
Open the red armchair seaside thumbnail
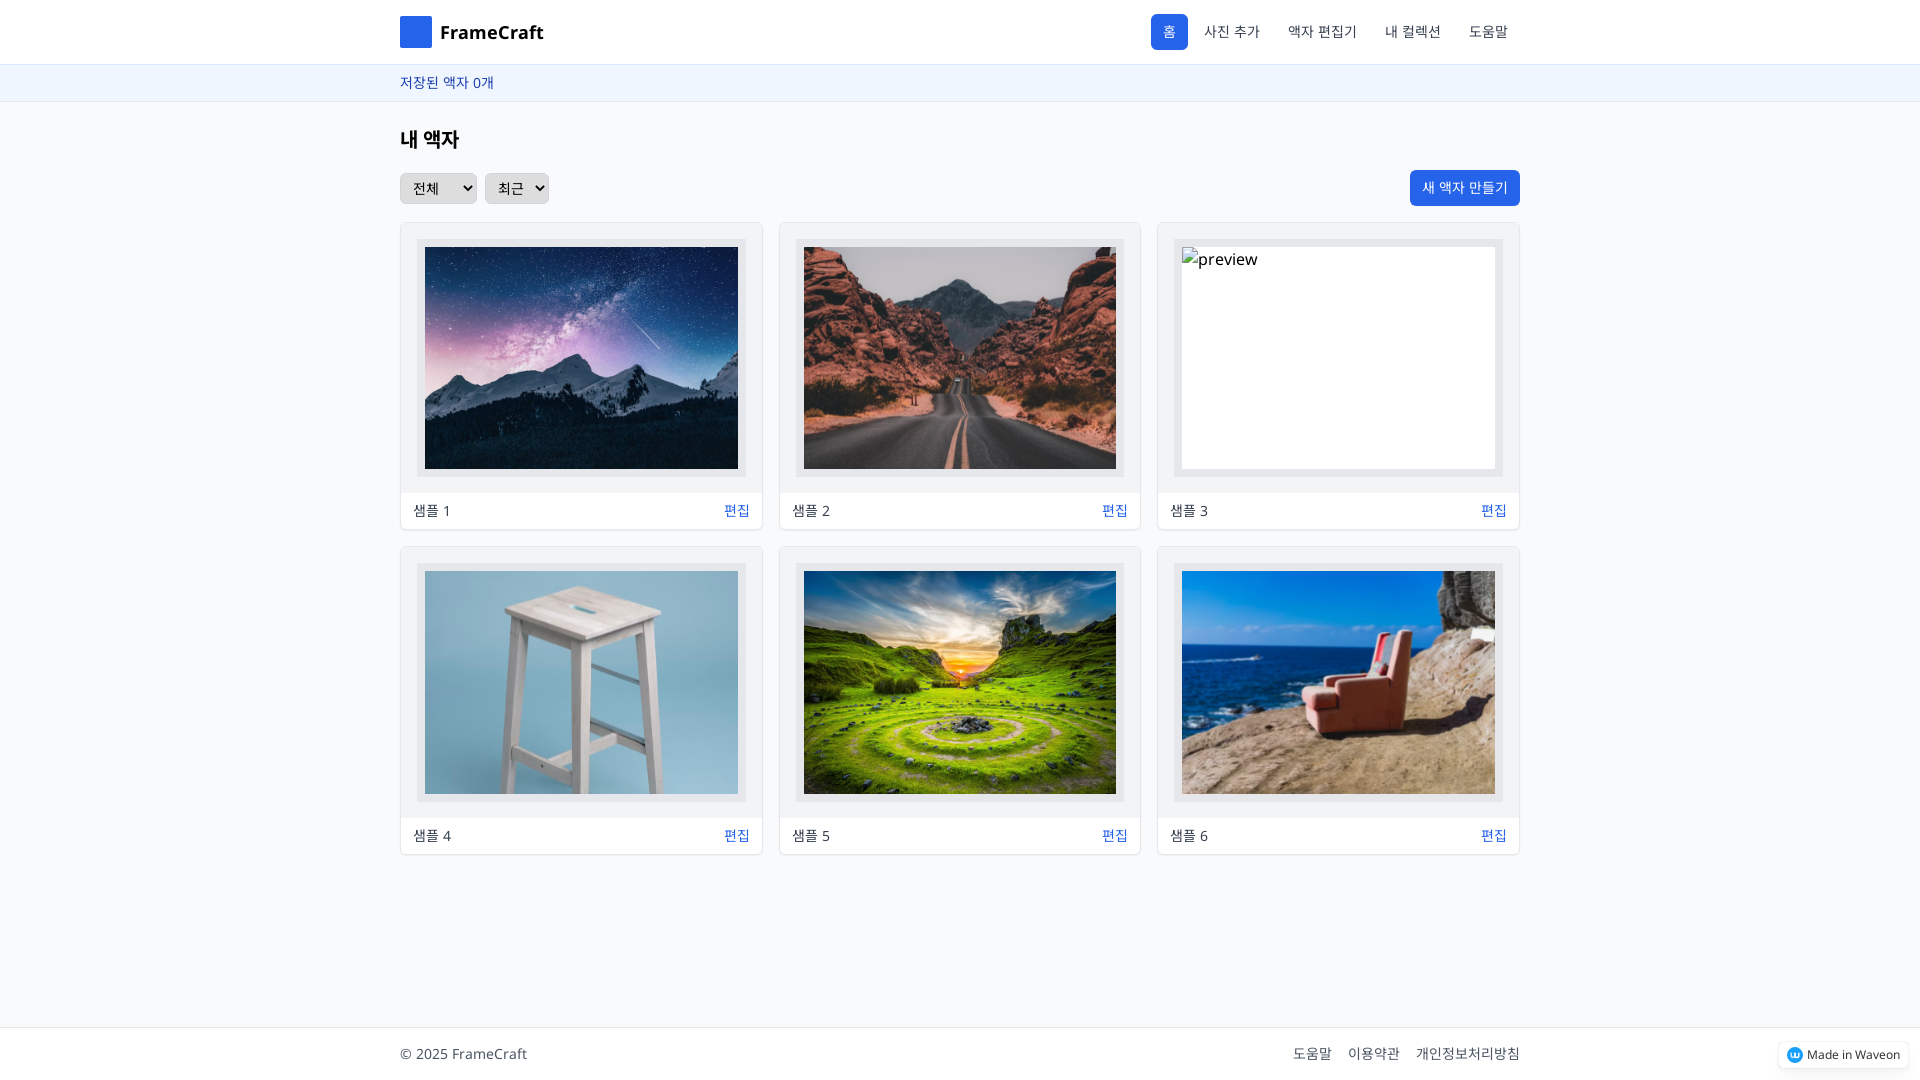(1337, 682)
